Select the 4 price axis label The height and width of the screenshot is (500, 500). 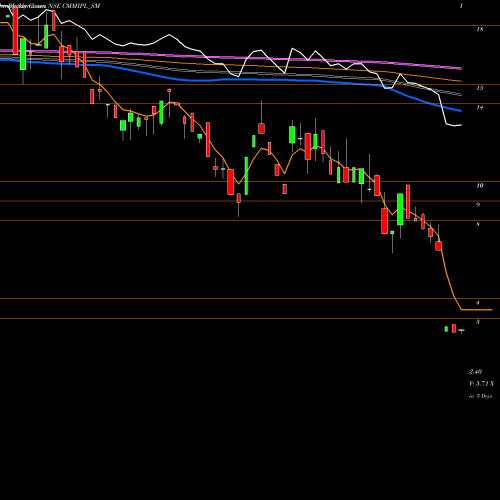click(x=478, y=303)
